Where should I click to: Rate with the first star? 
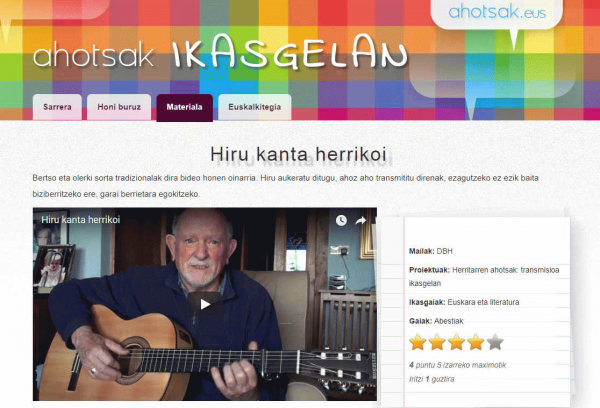point(418,342)
